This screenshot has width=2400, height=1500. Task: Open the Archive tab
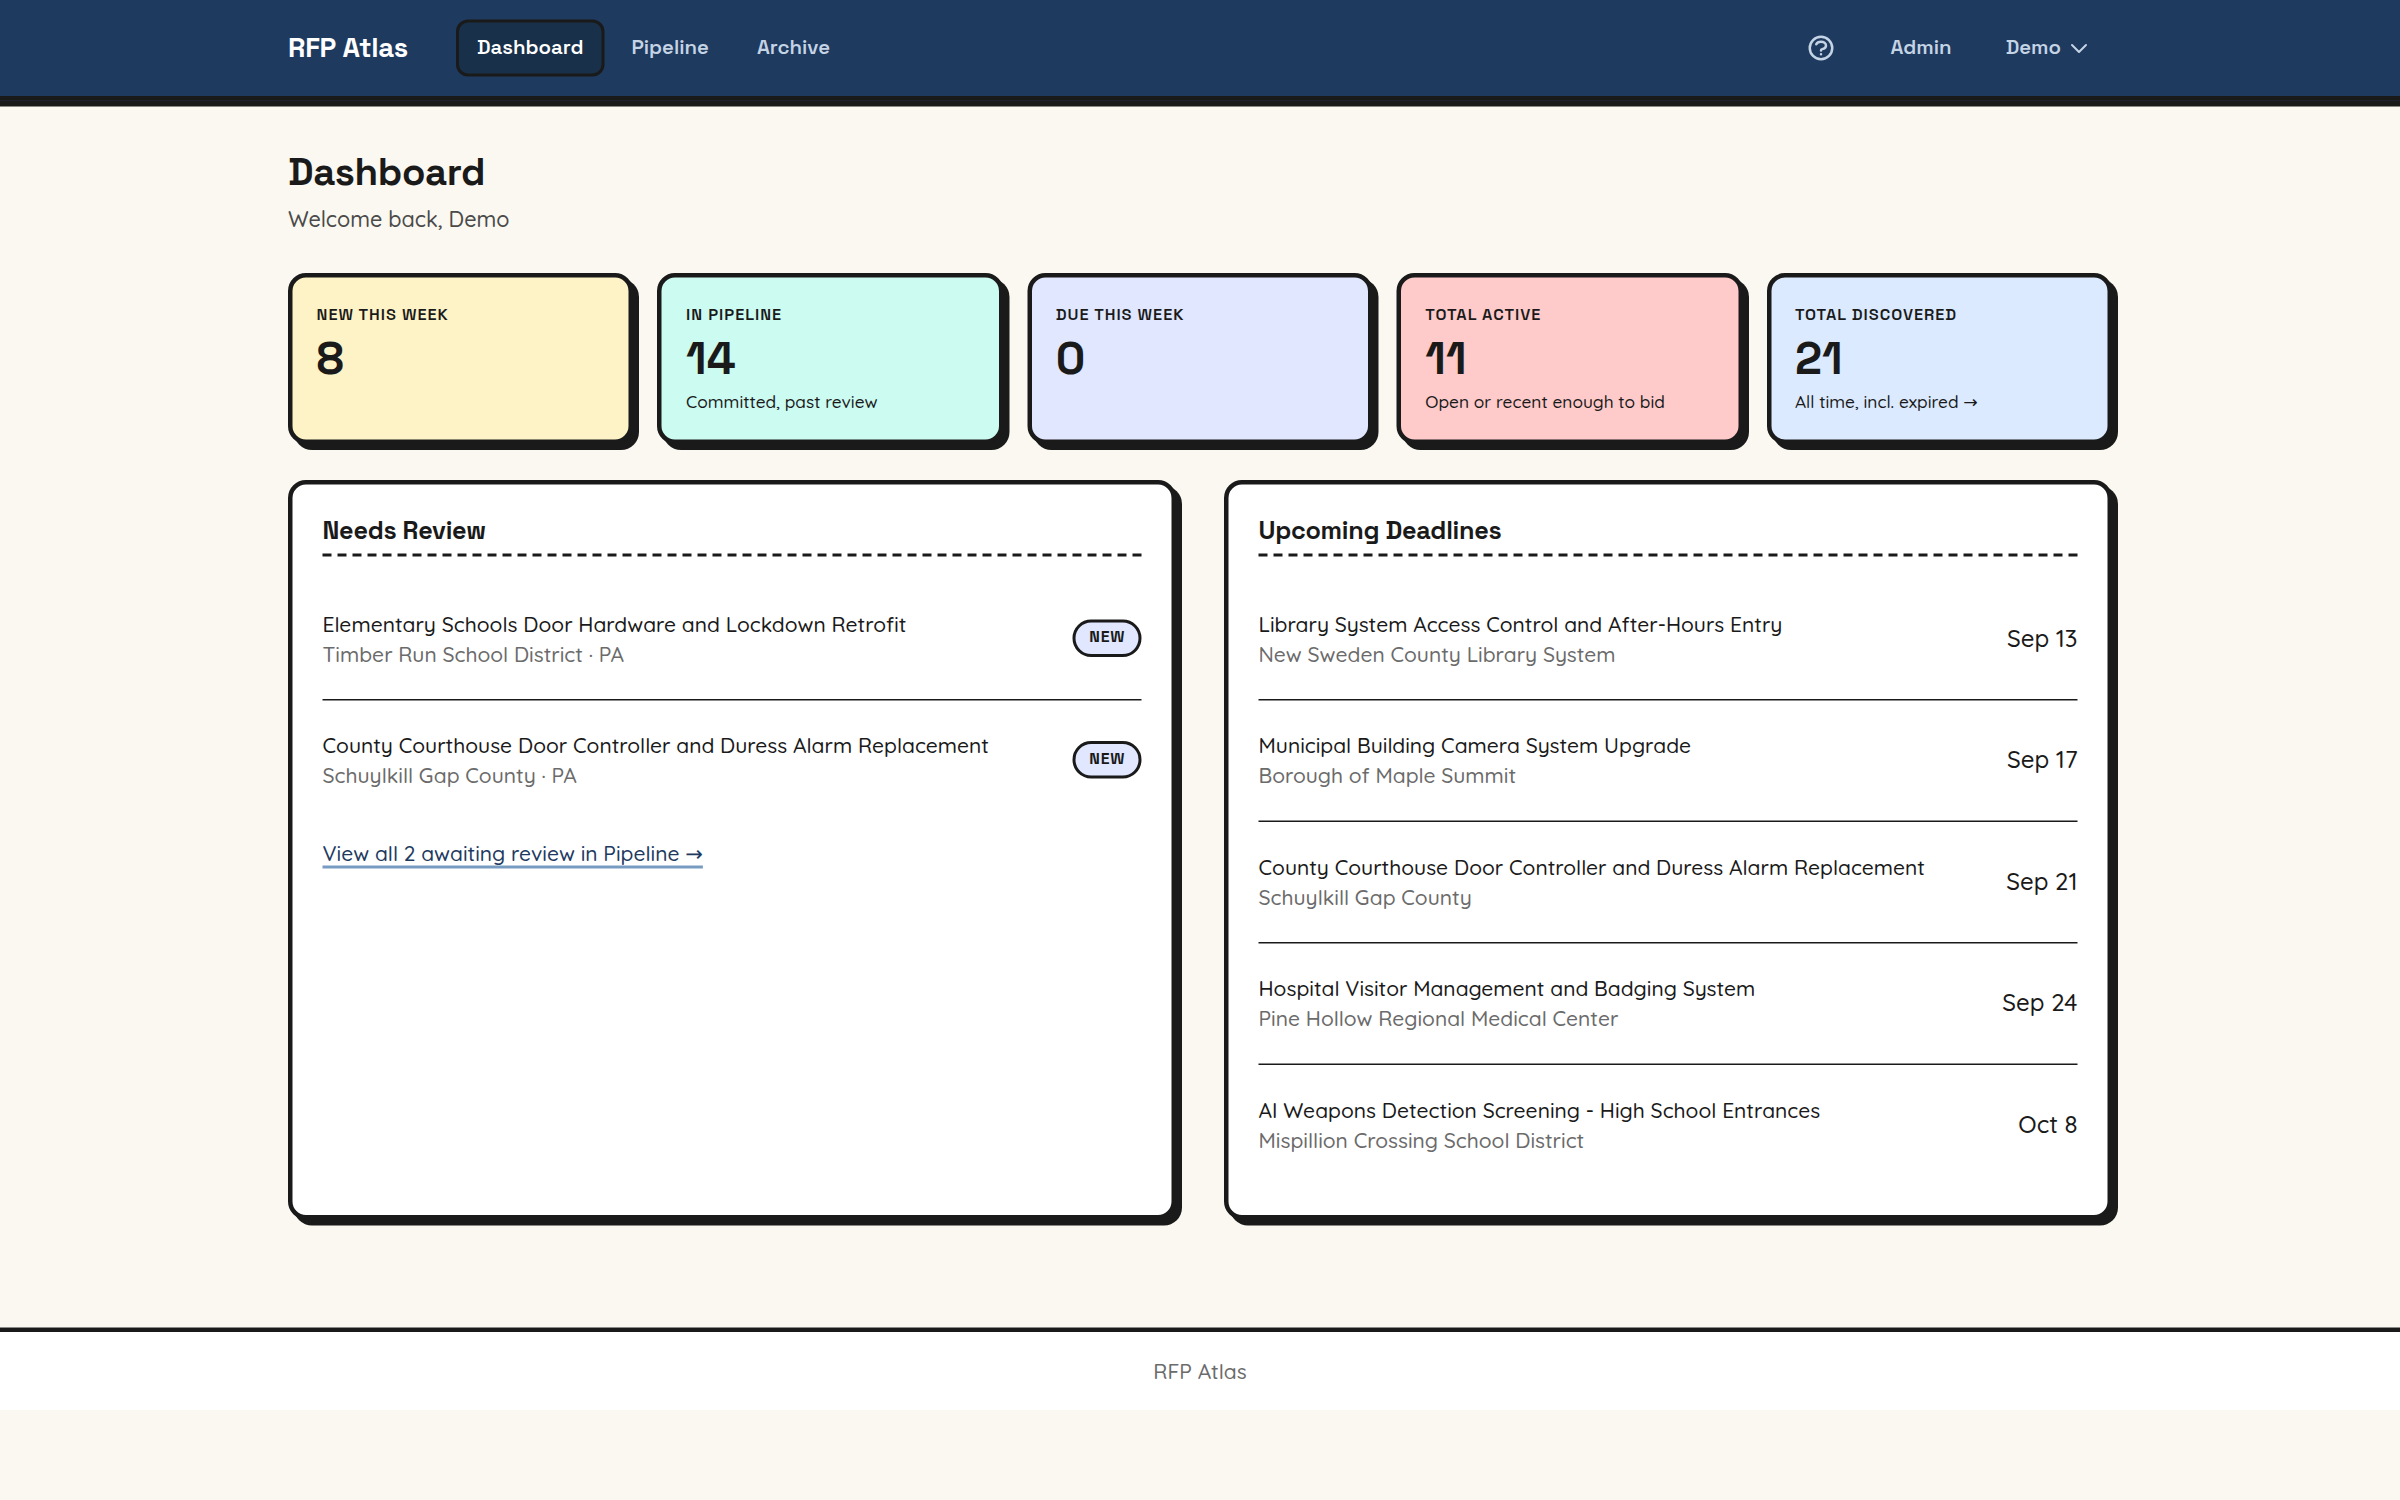pos(793,48)
